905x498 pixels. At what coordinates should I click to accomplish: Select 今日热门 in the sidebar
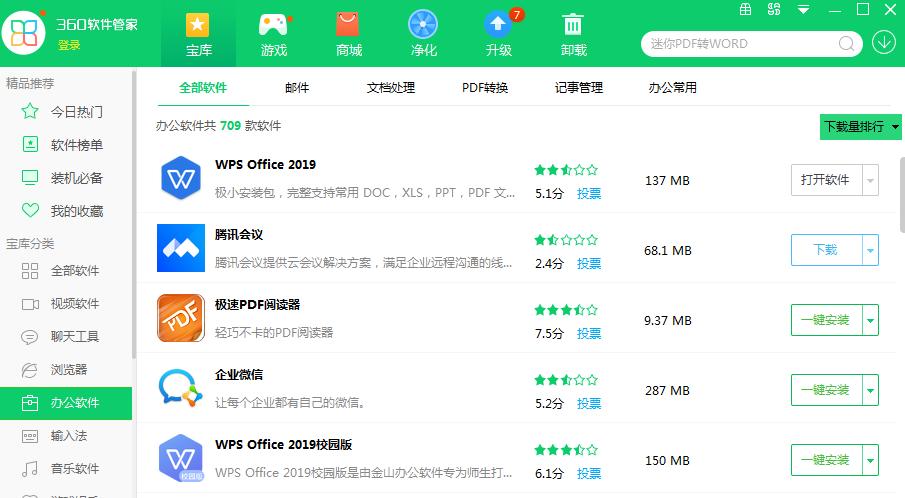66,111
